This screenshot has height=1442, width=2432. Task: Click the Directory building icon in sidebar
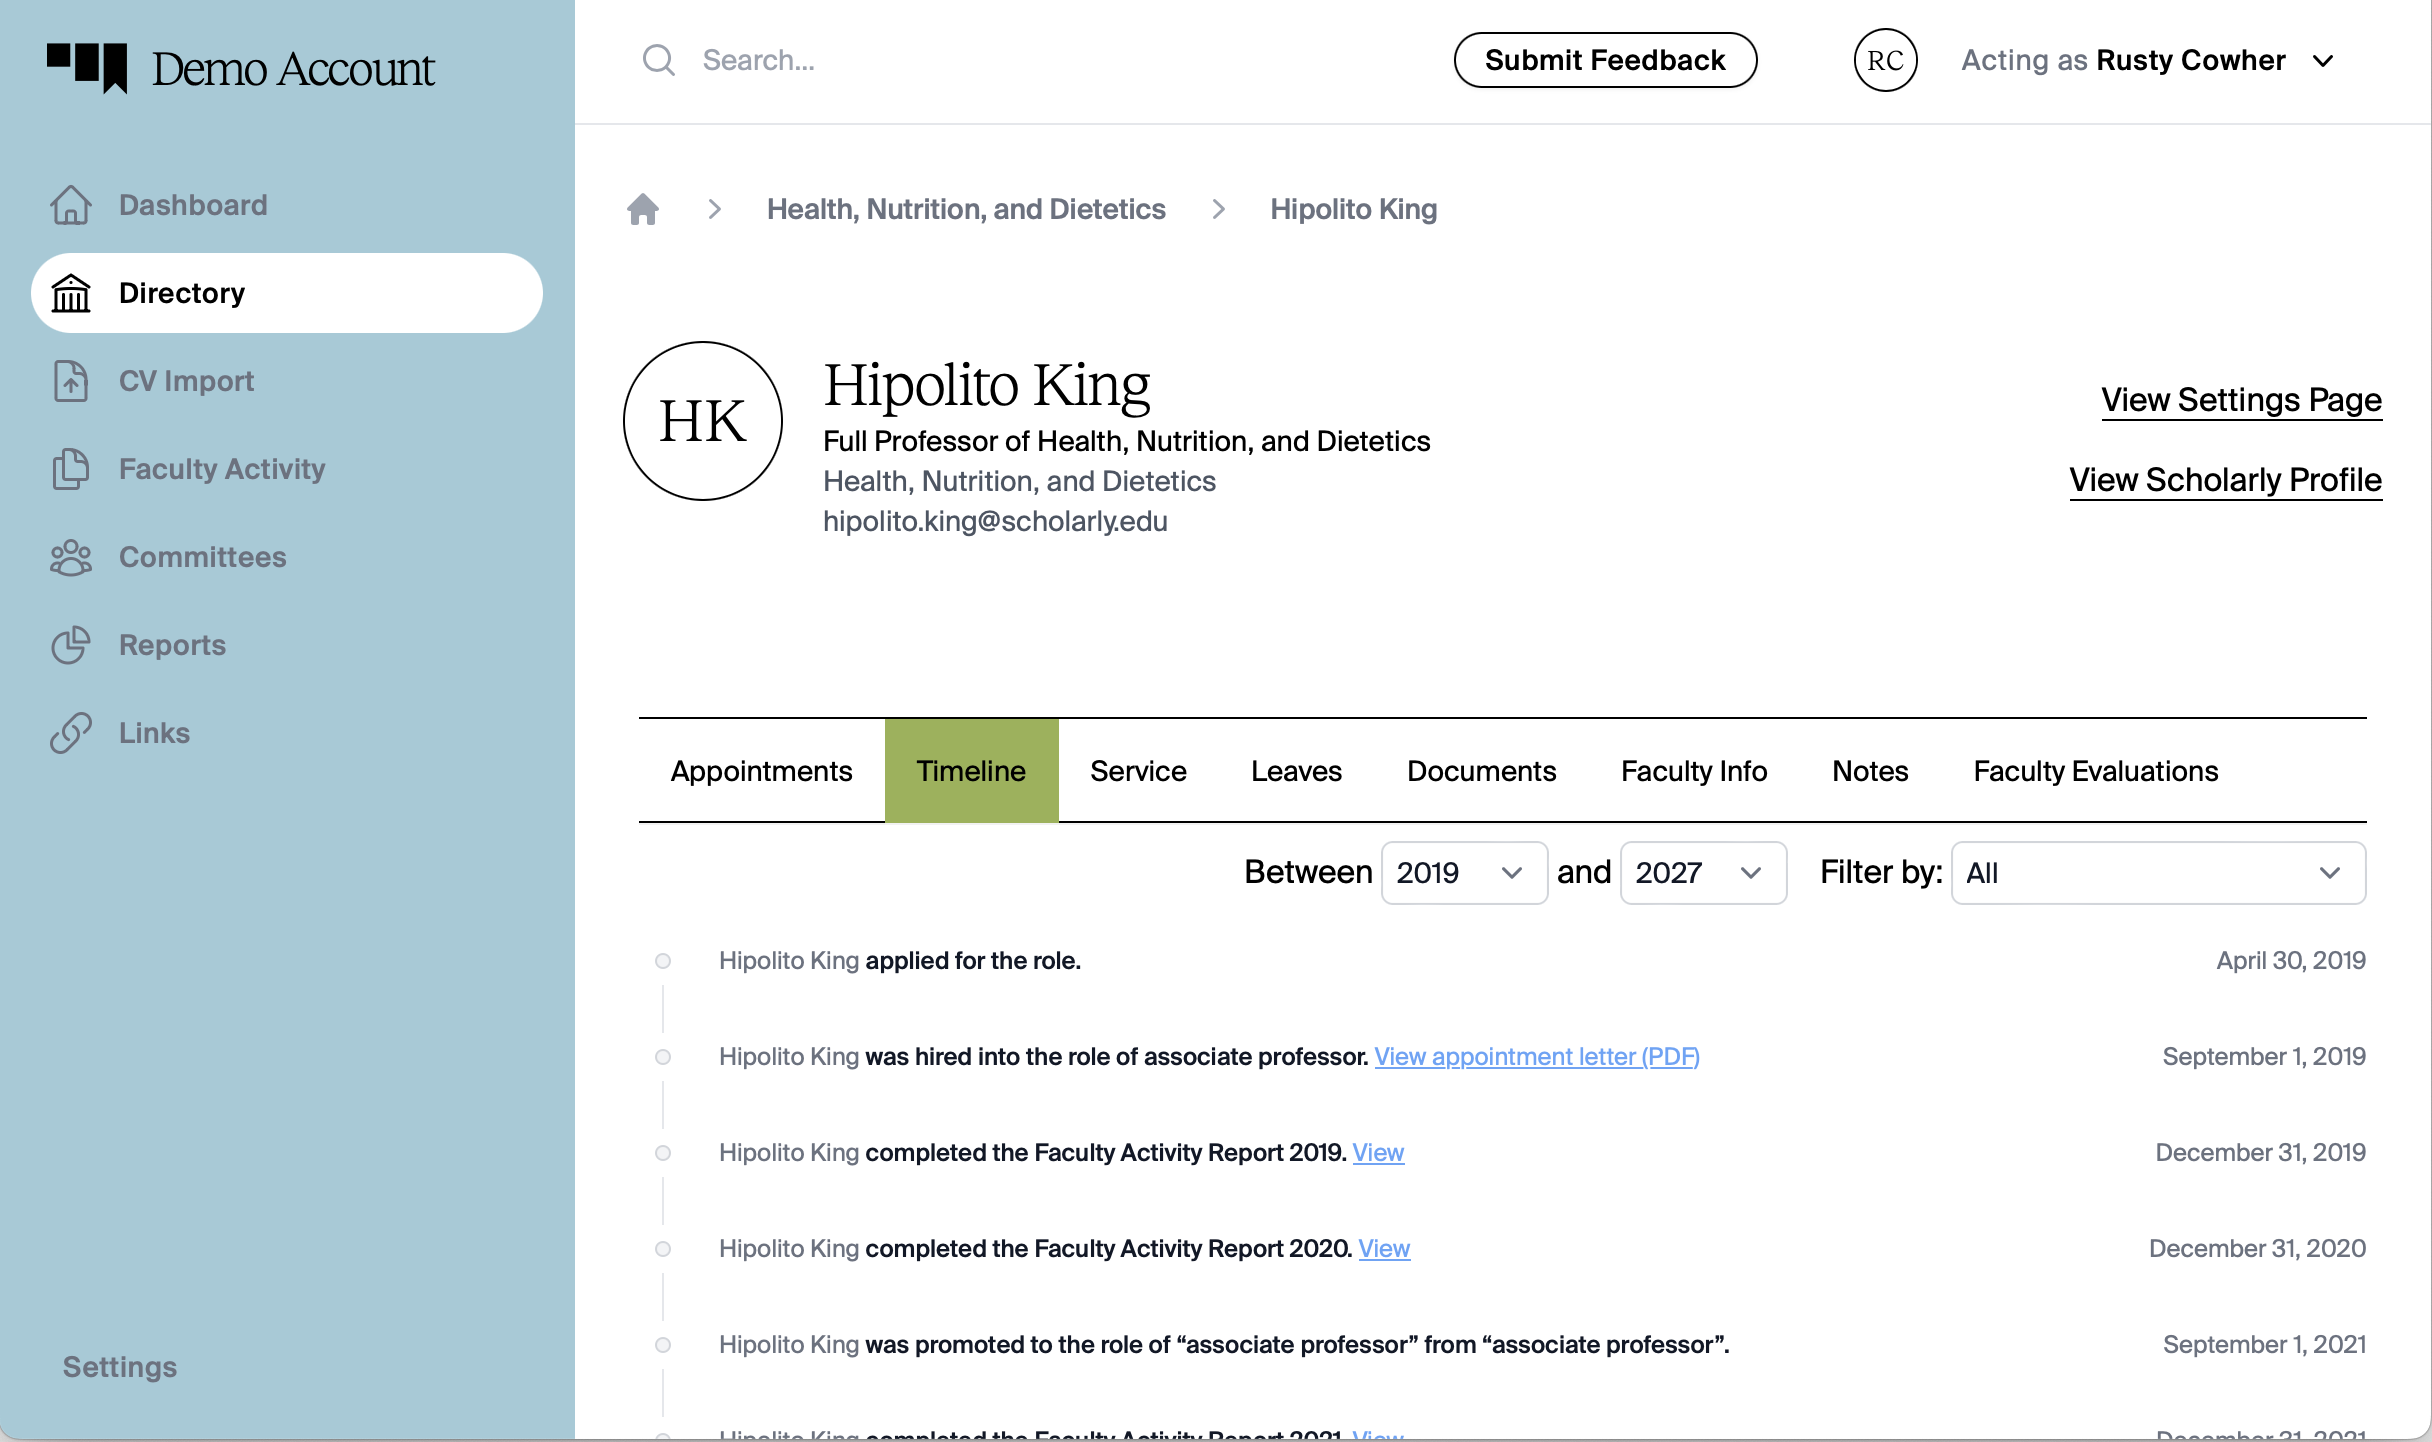[70, 293]
